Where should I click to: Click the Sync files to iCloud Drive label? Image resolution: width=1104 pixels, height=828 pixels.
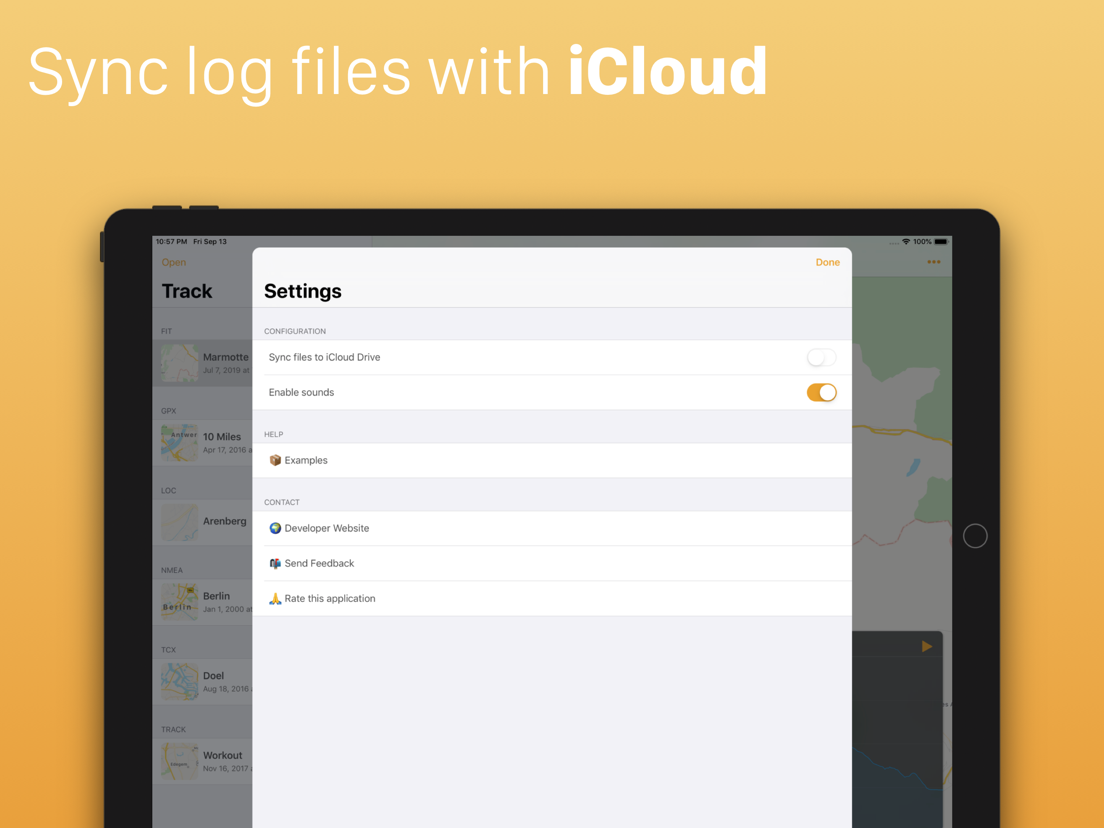click(325, 358)
